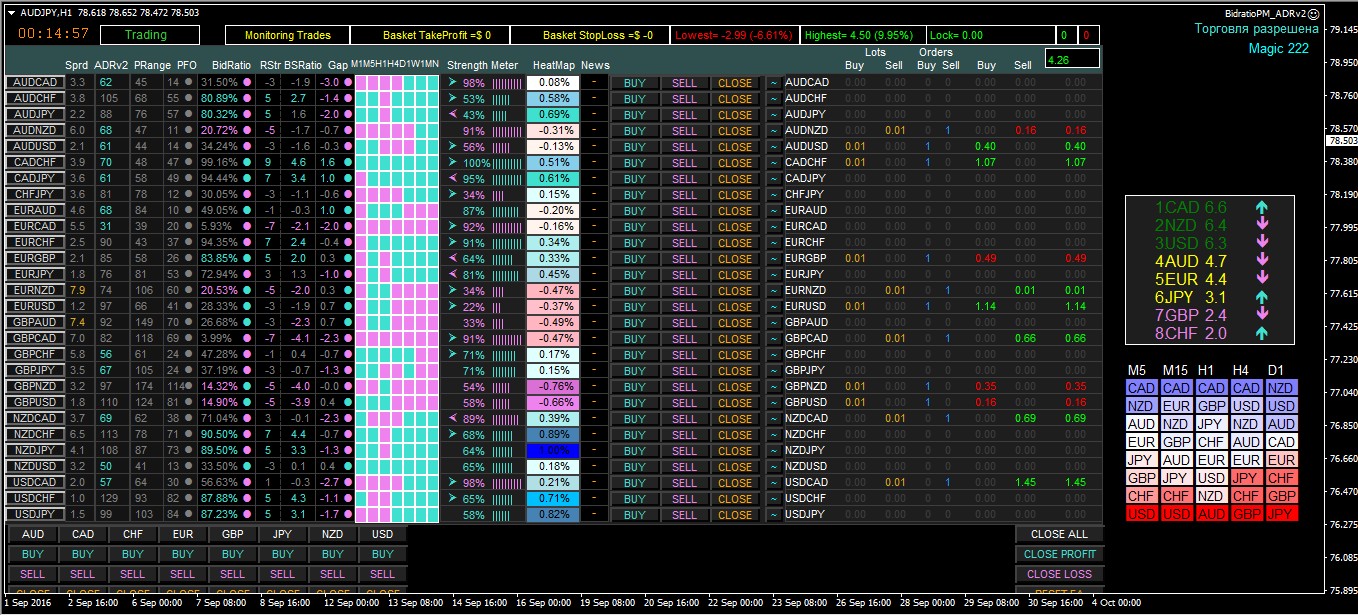Viewport: 1358px width, 616px height.
Task: Click the news dash icon in AUDCAD row
Action: pyautogui.click(x=594, y=82)
